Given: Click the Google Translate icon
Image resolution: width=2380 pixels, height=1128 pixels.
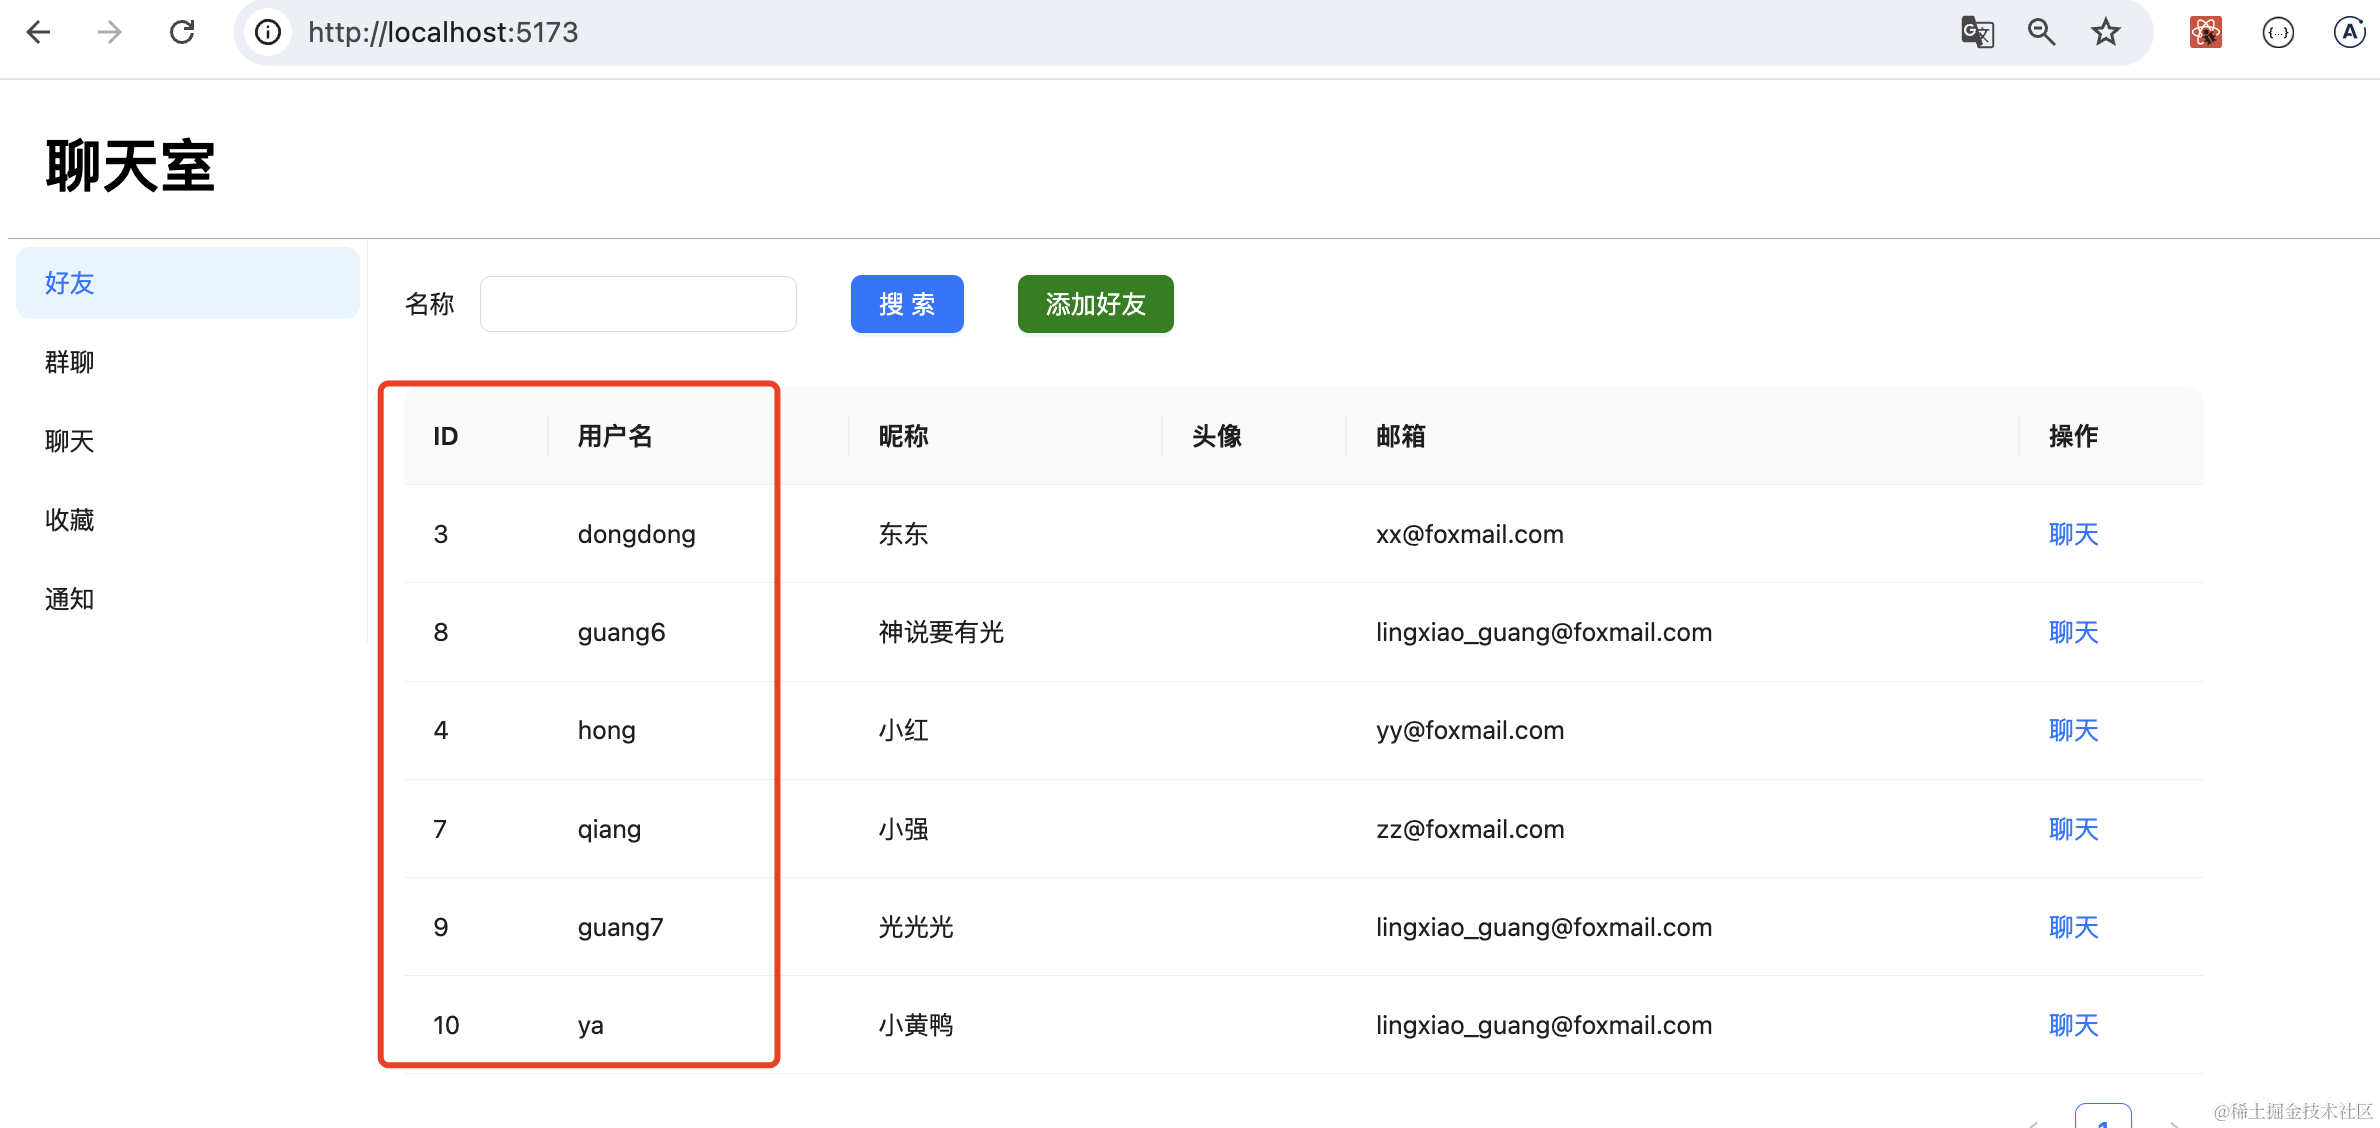Looking at the screenshot, I should tap(1977, 32).
